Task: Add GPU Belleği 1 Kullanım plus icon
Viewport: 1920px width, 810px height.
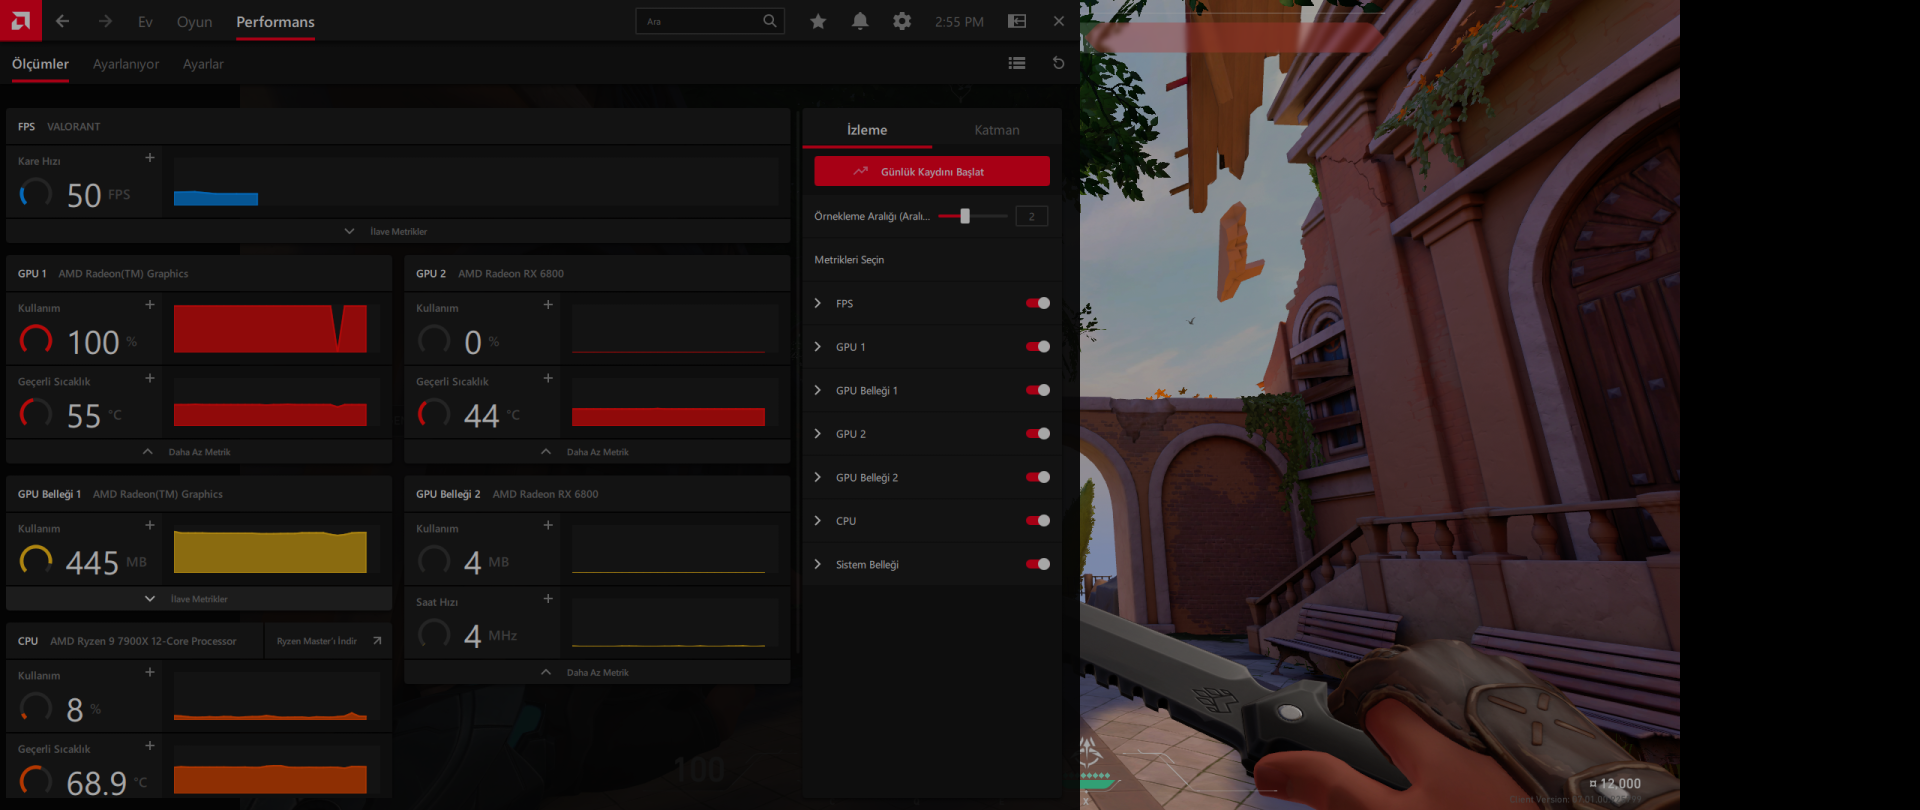Action: click(150, 525)
